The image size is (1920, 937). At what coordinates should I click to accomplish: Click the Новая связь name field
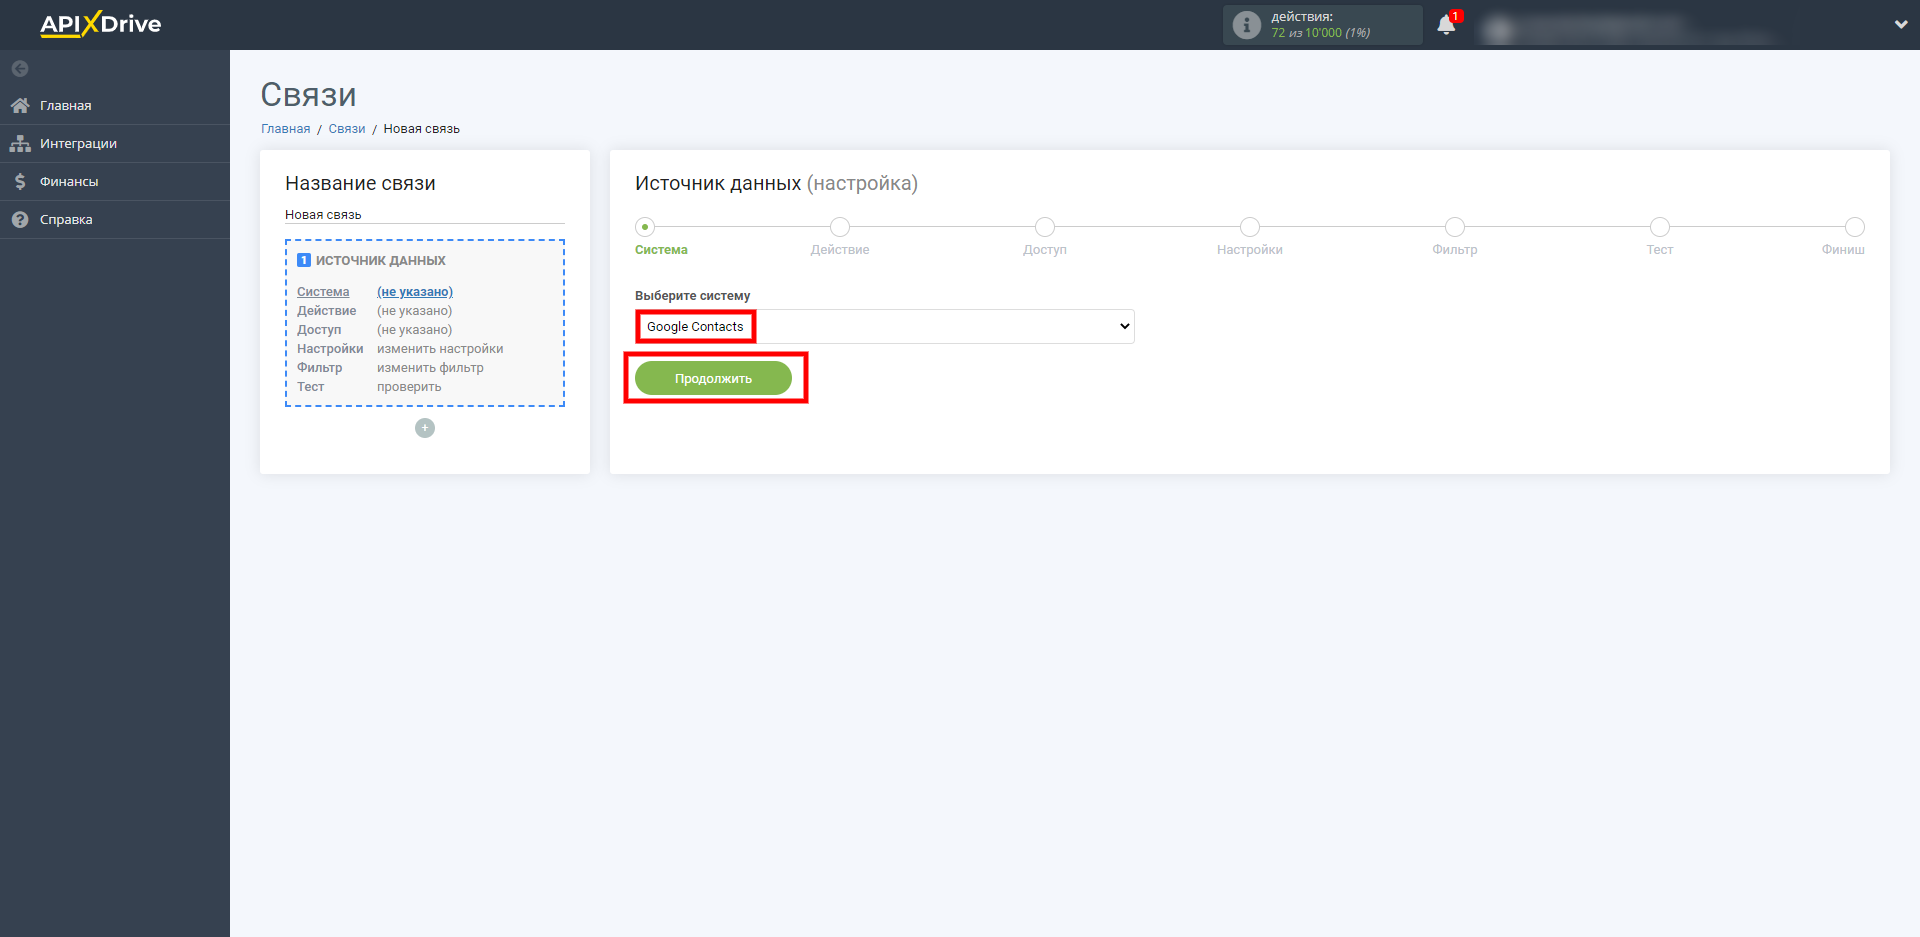point(425,214)
